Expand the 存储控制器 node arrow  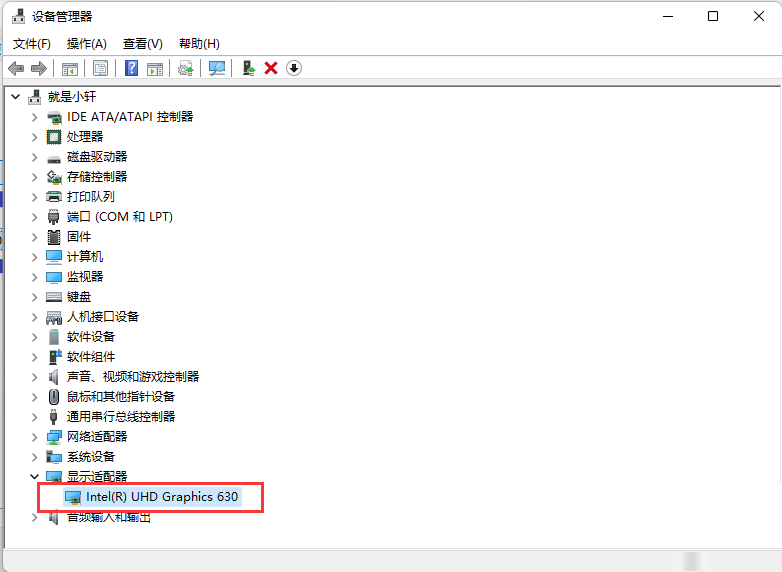[x=34, y=177]
